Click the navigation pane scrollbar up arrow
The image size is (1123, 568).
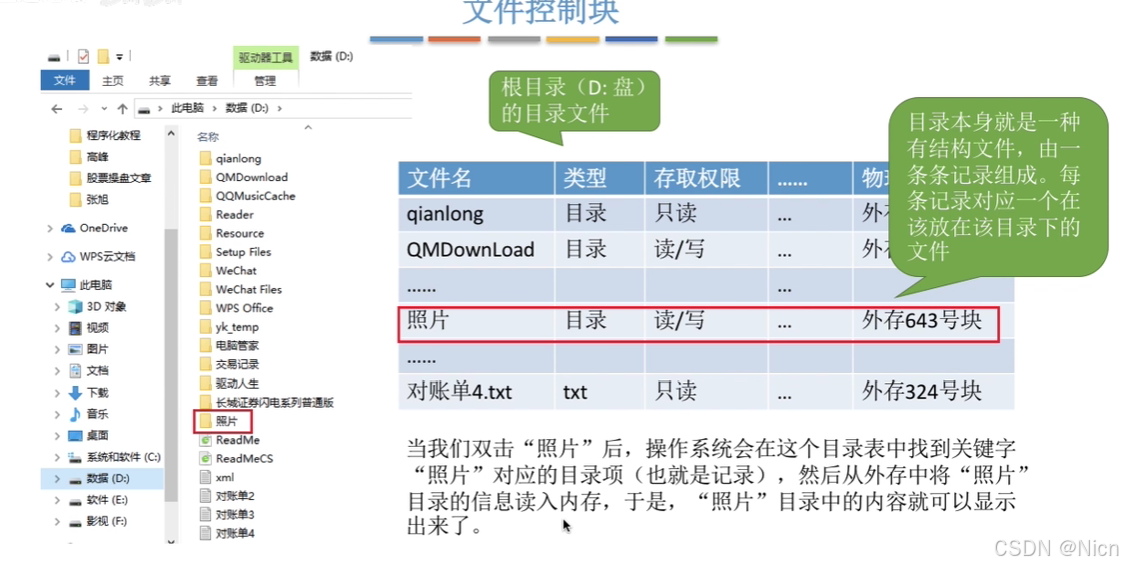coord(170,134)
